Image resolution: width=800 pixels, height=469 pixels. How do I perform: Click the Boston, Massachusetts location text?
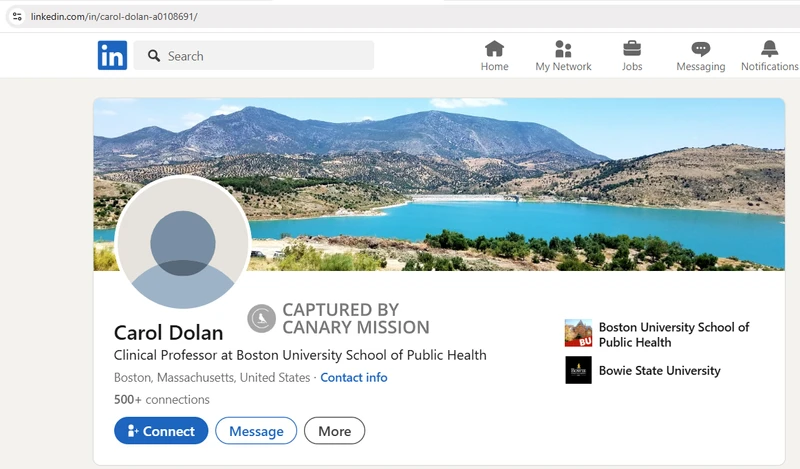point(212,377)
